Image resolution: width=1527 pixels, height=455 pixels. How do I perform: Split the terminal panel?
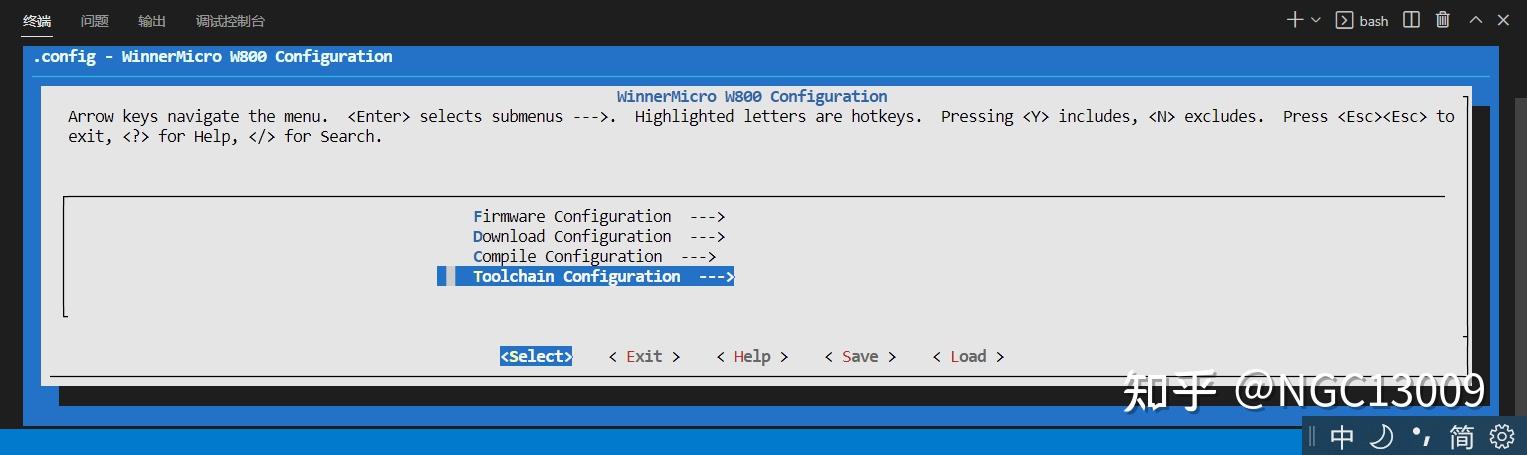pos(1411,20)
